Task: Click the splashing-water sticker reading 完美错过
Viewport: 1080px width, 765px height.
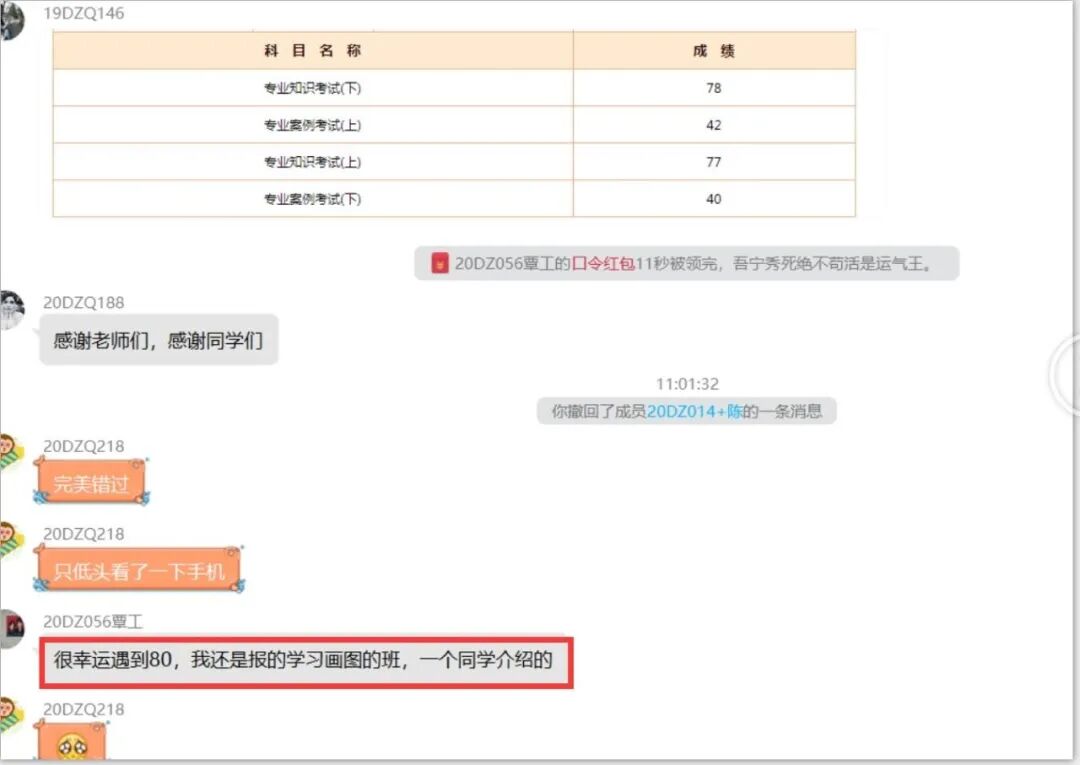Action: pyautogui.click(x=90, y=481)
